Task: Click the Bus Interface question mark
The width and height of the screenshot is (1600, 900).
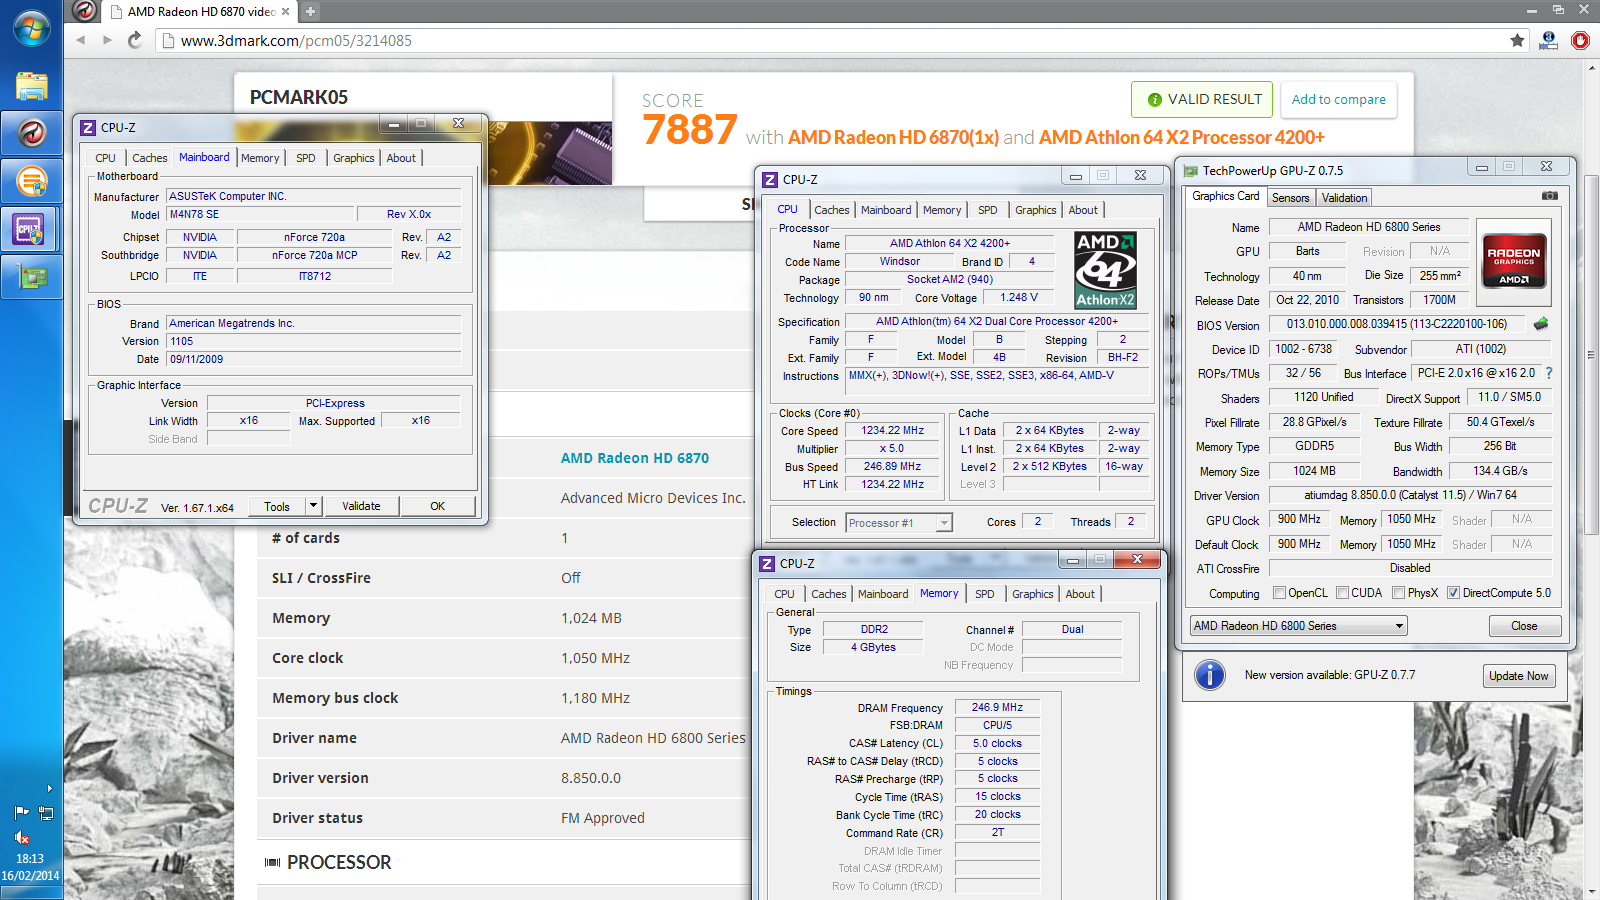Action: click(x=1549, y=373)
